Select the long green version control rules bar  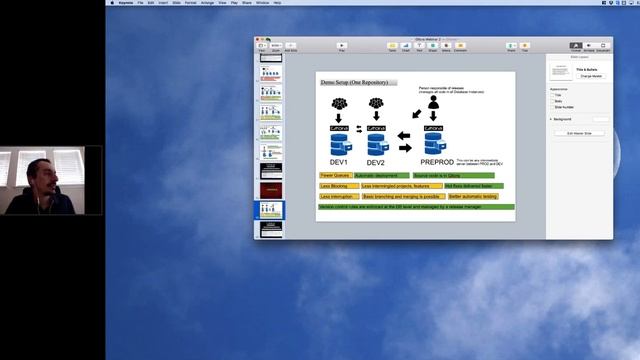point(416,207)
